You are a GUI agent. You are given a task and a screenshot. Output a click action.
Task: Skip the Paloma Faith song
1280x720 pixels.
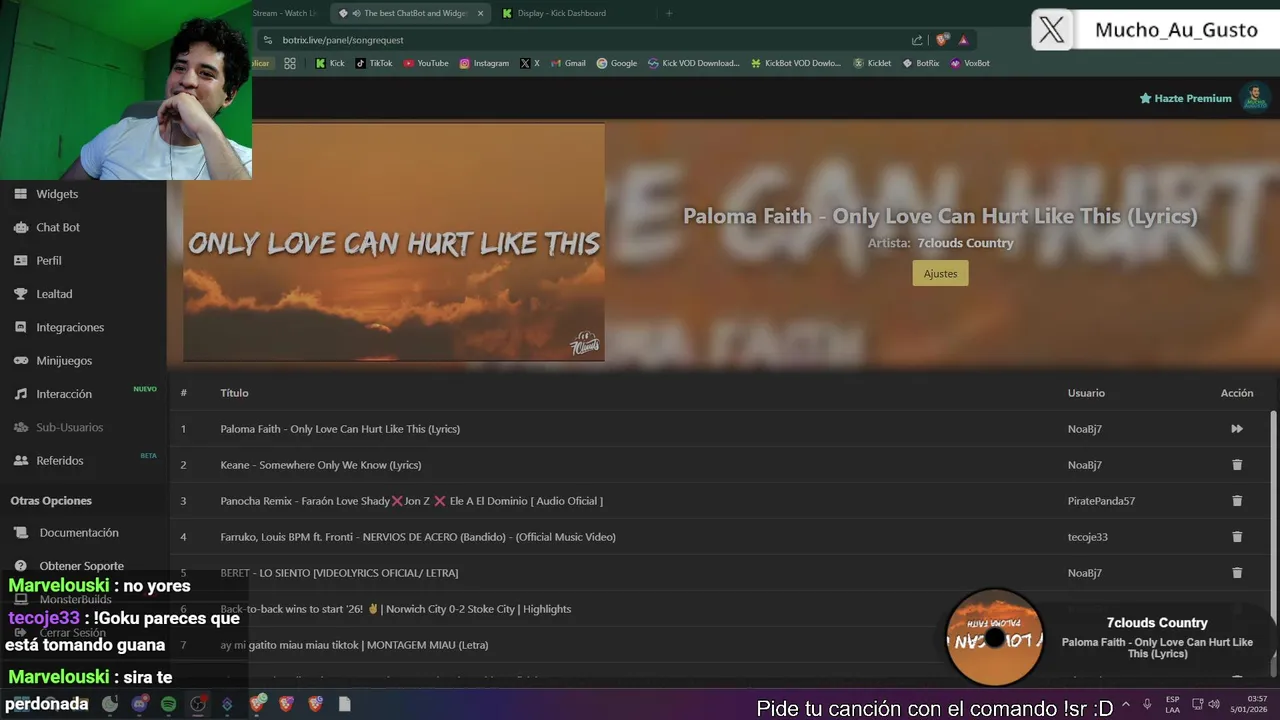[1237, 429]
